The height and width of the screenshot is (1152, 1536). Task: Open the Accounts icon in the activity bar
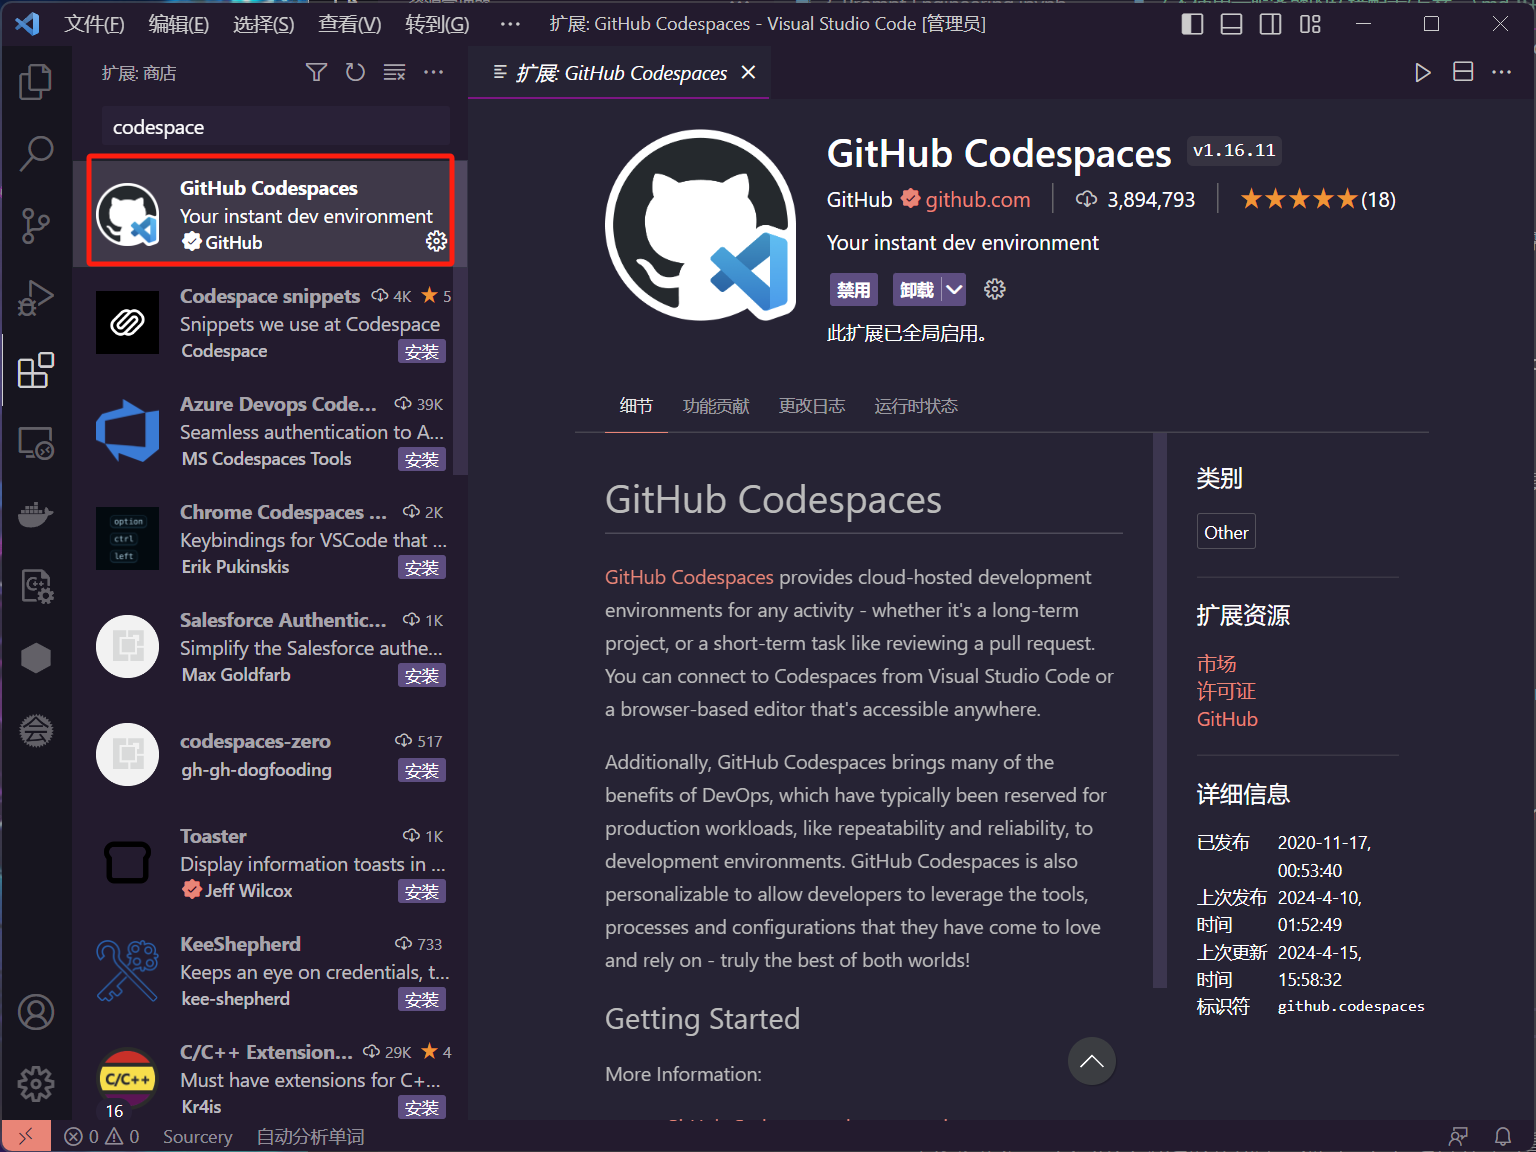pos(36,1012)
